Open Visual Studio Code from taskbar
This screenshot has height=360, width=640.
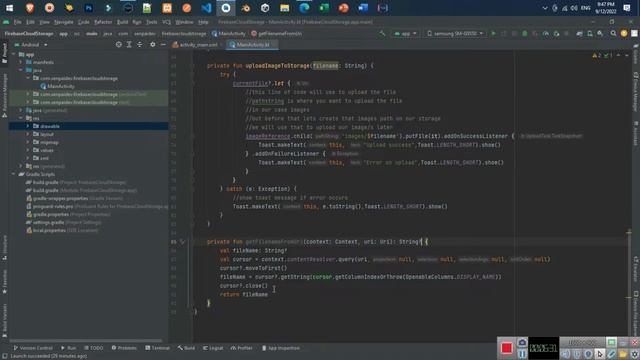[206, 8]
